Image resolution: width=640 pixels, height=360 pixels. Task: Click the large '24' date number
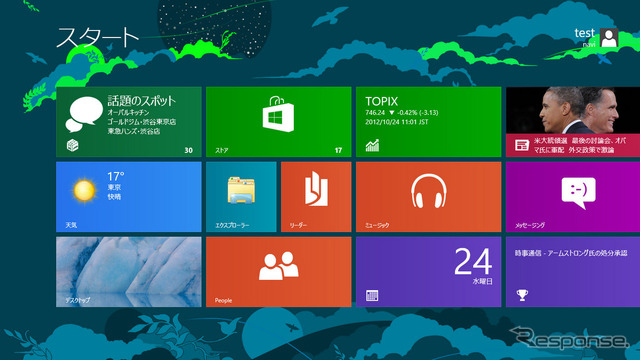[x=473, y=262]
